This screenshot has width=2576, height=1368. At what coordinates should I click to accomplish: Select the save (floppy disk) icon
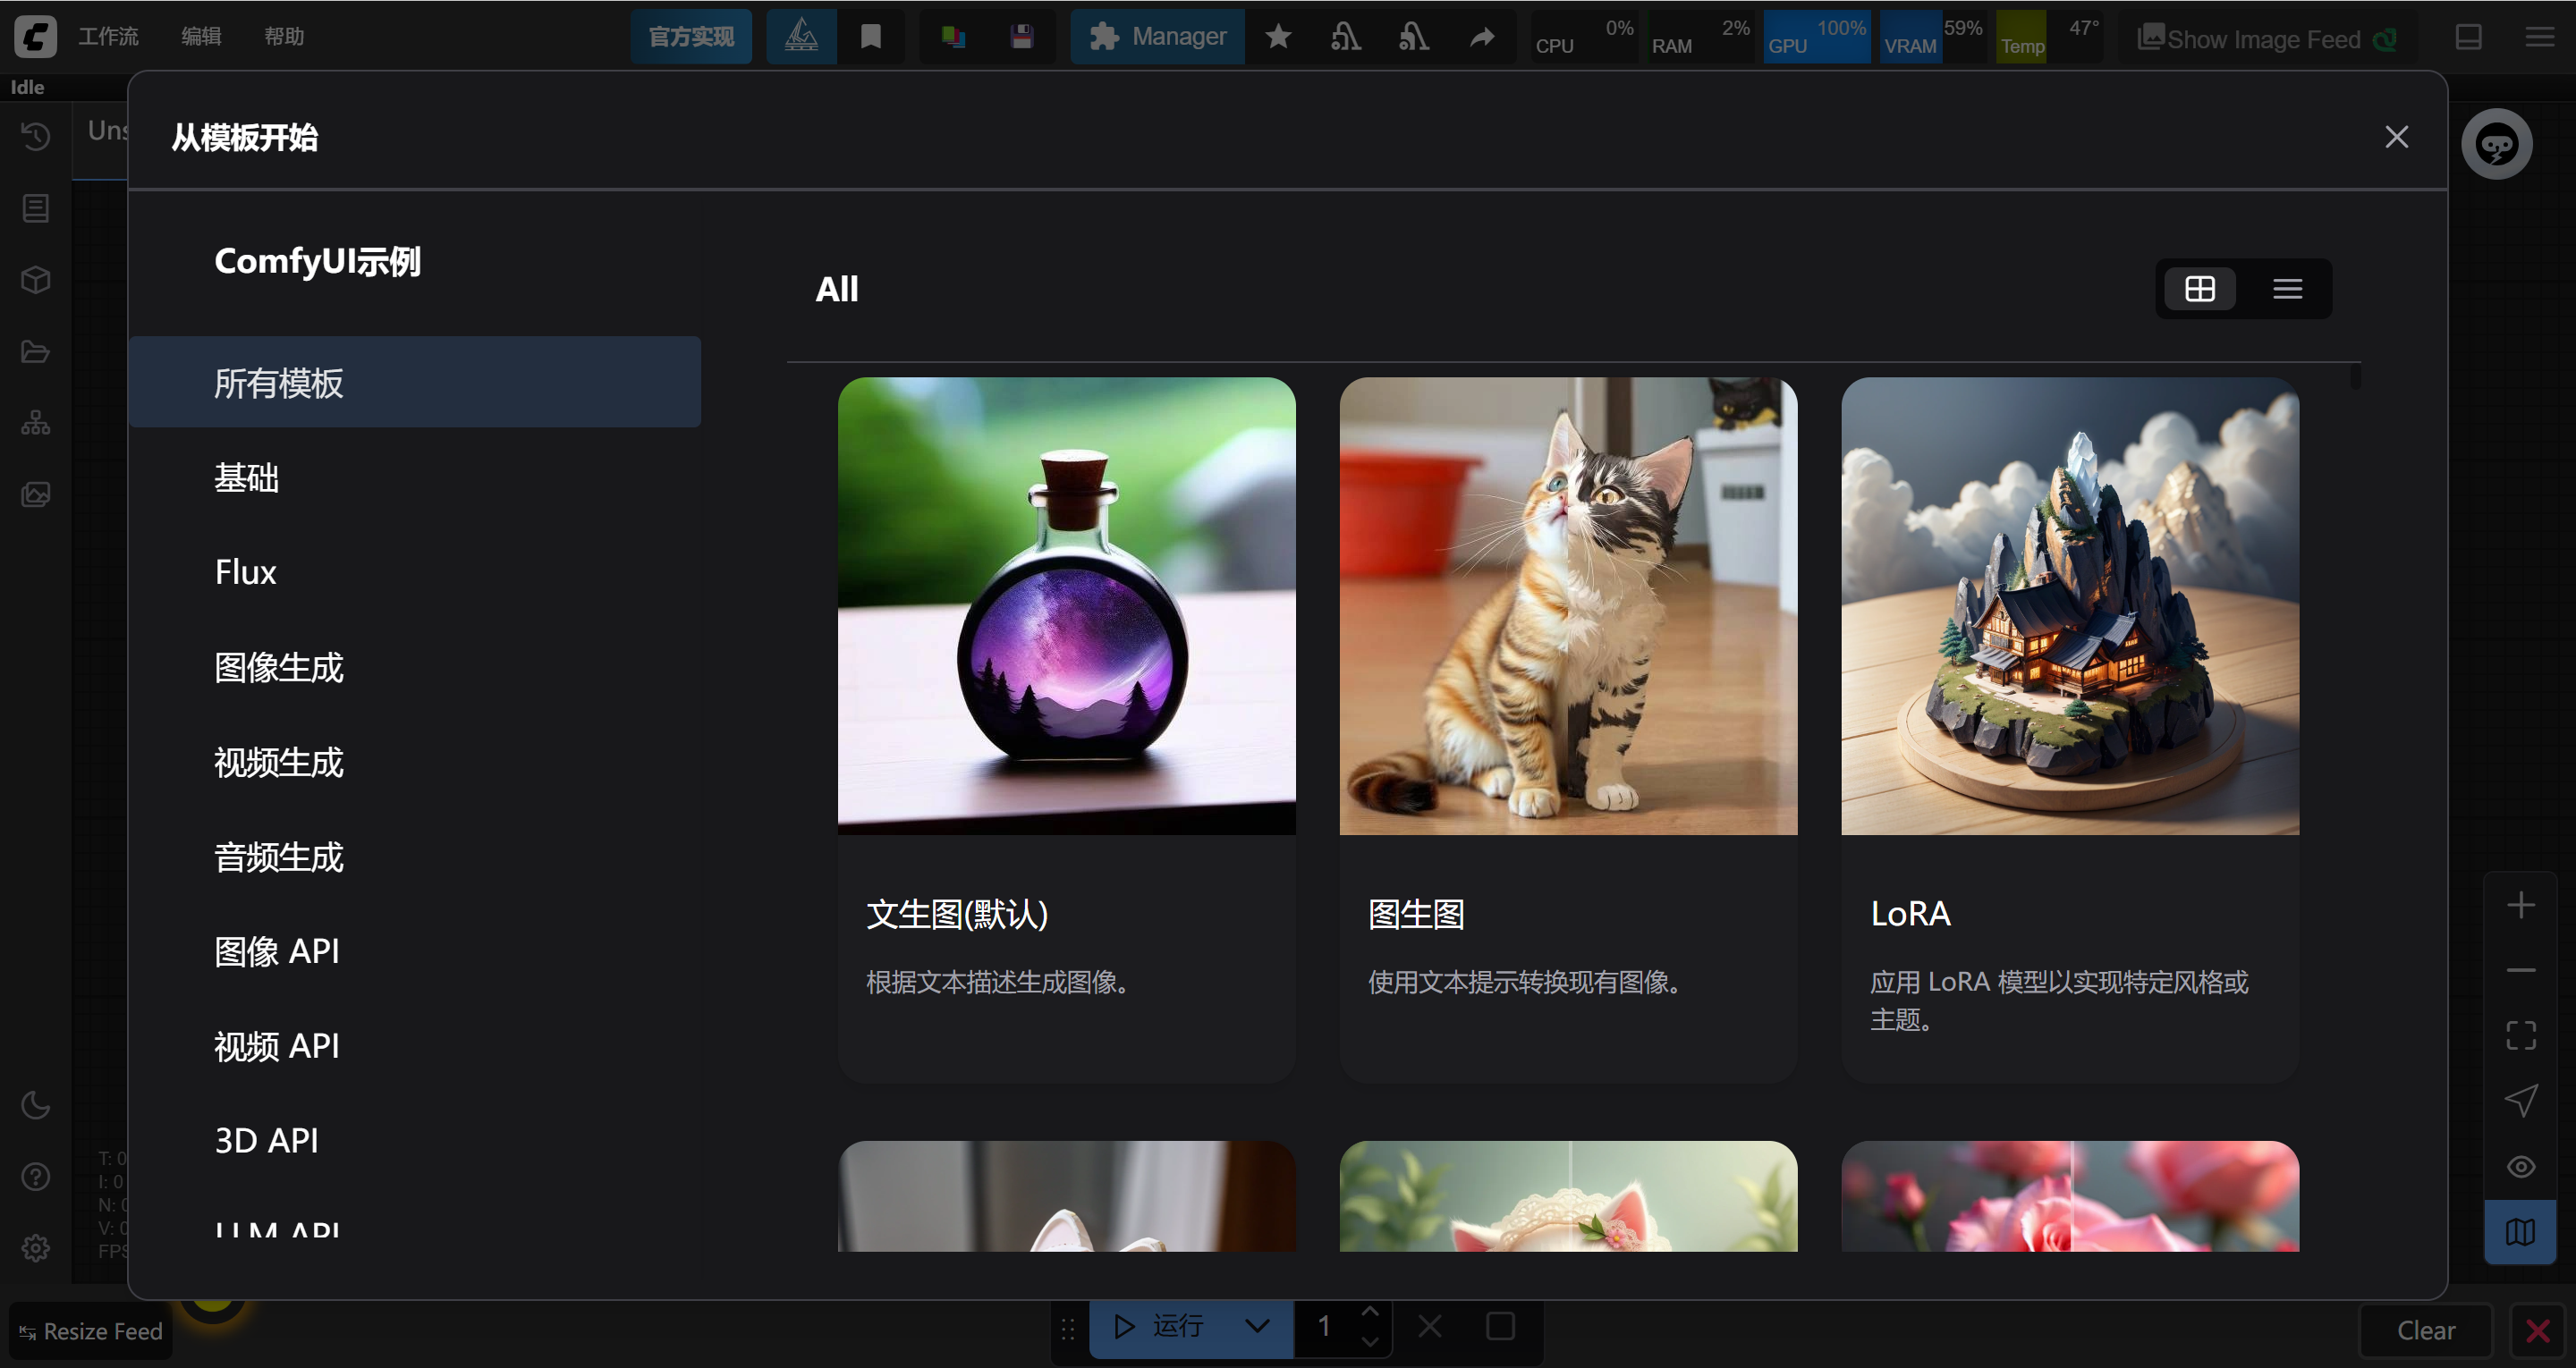click(x=1023, y=36)
